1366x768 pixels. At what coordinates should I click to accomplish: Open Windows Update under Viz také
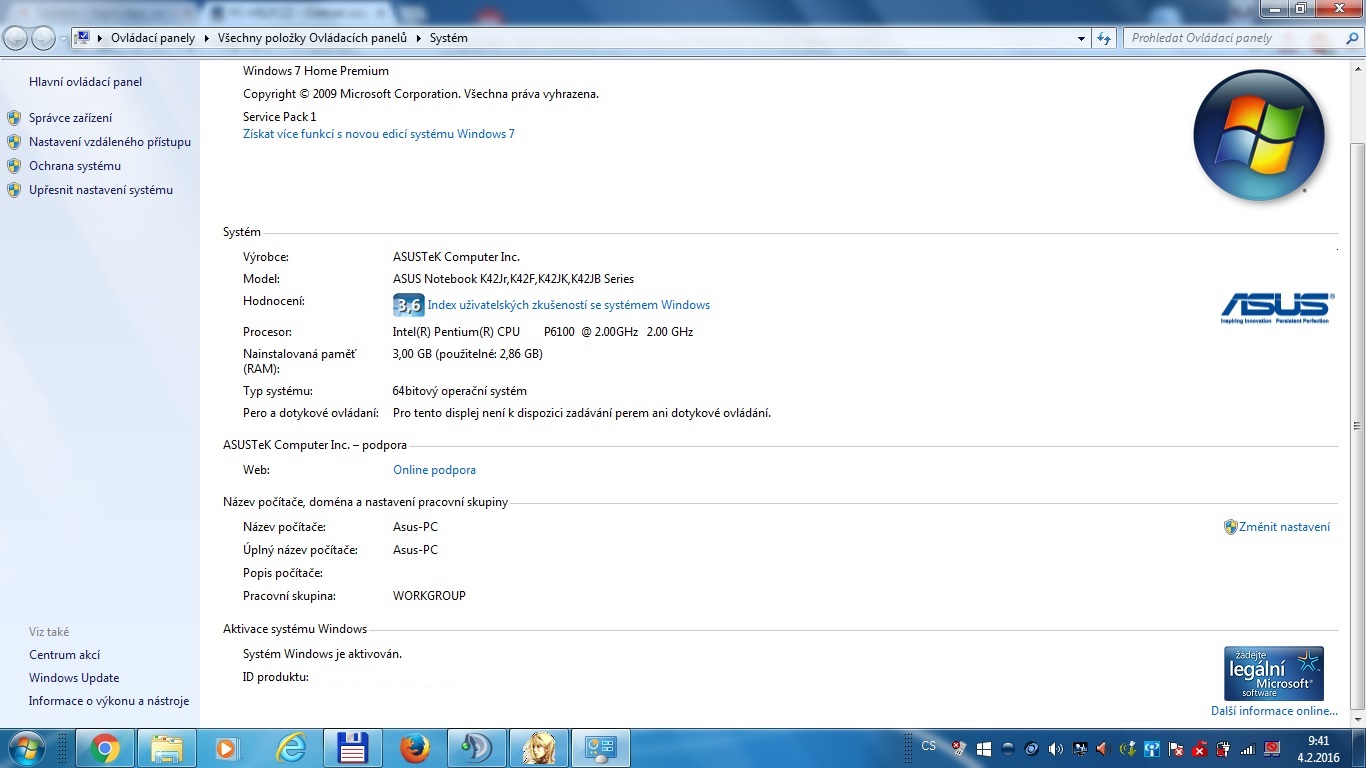74,678
